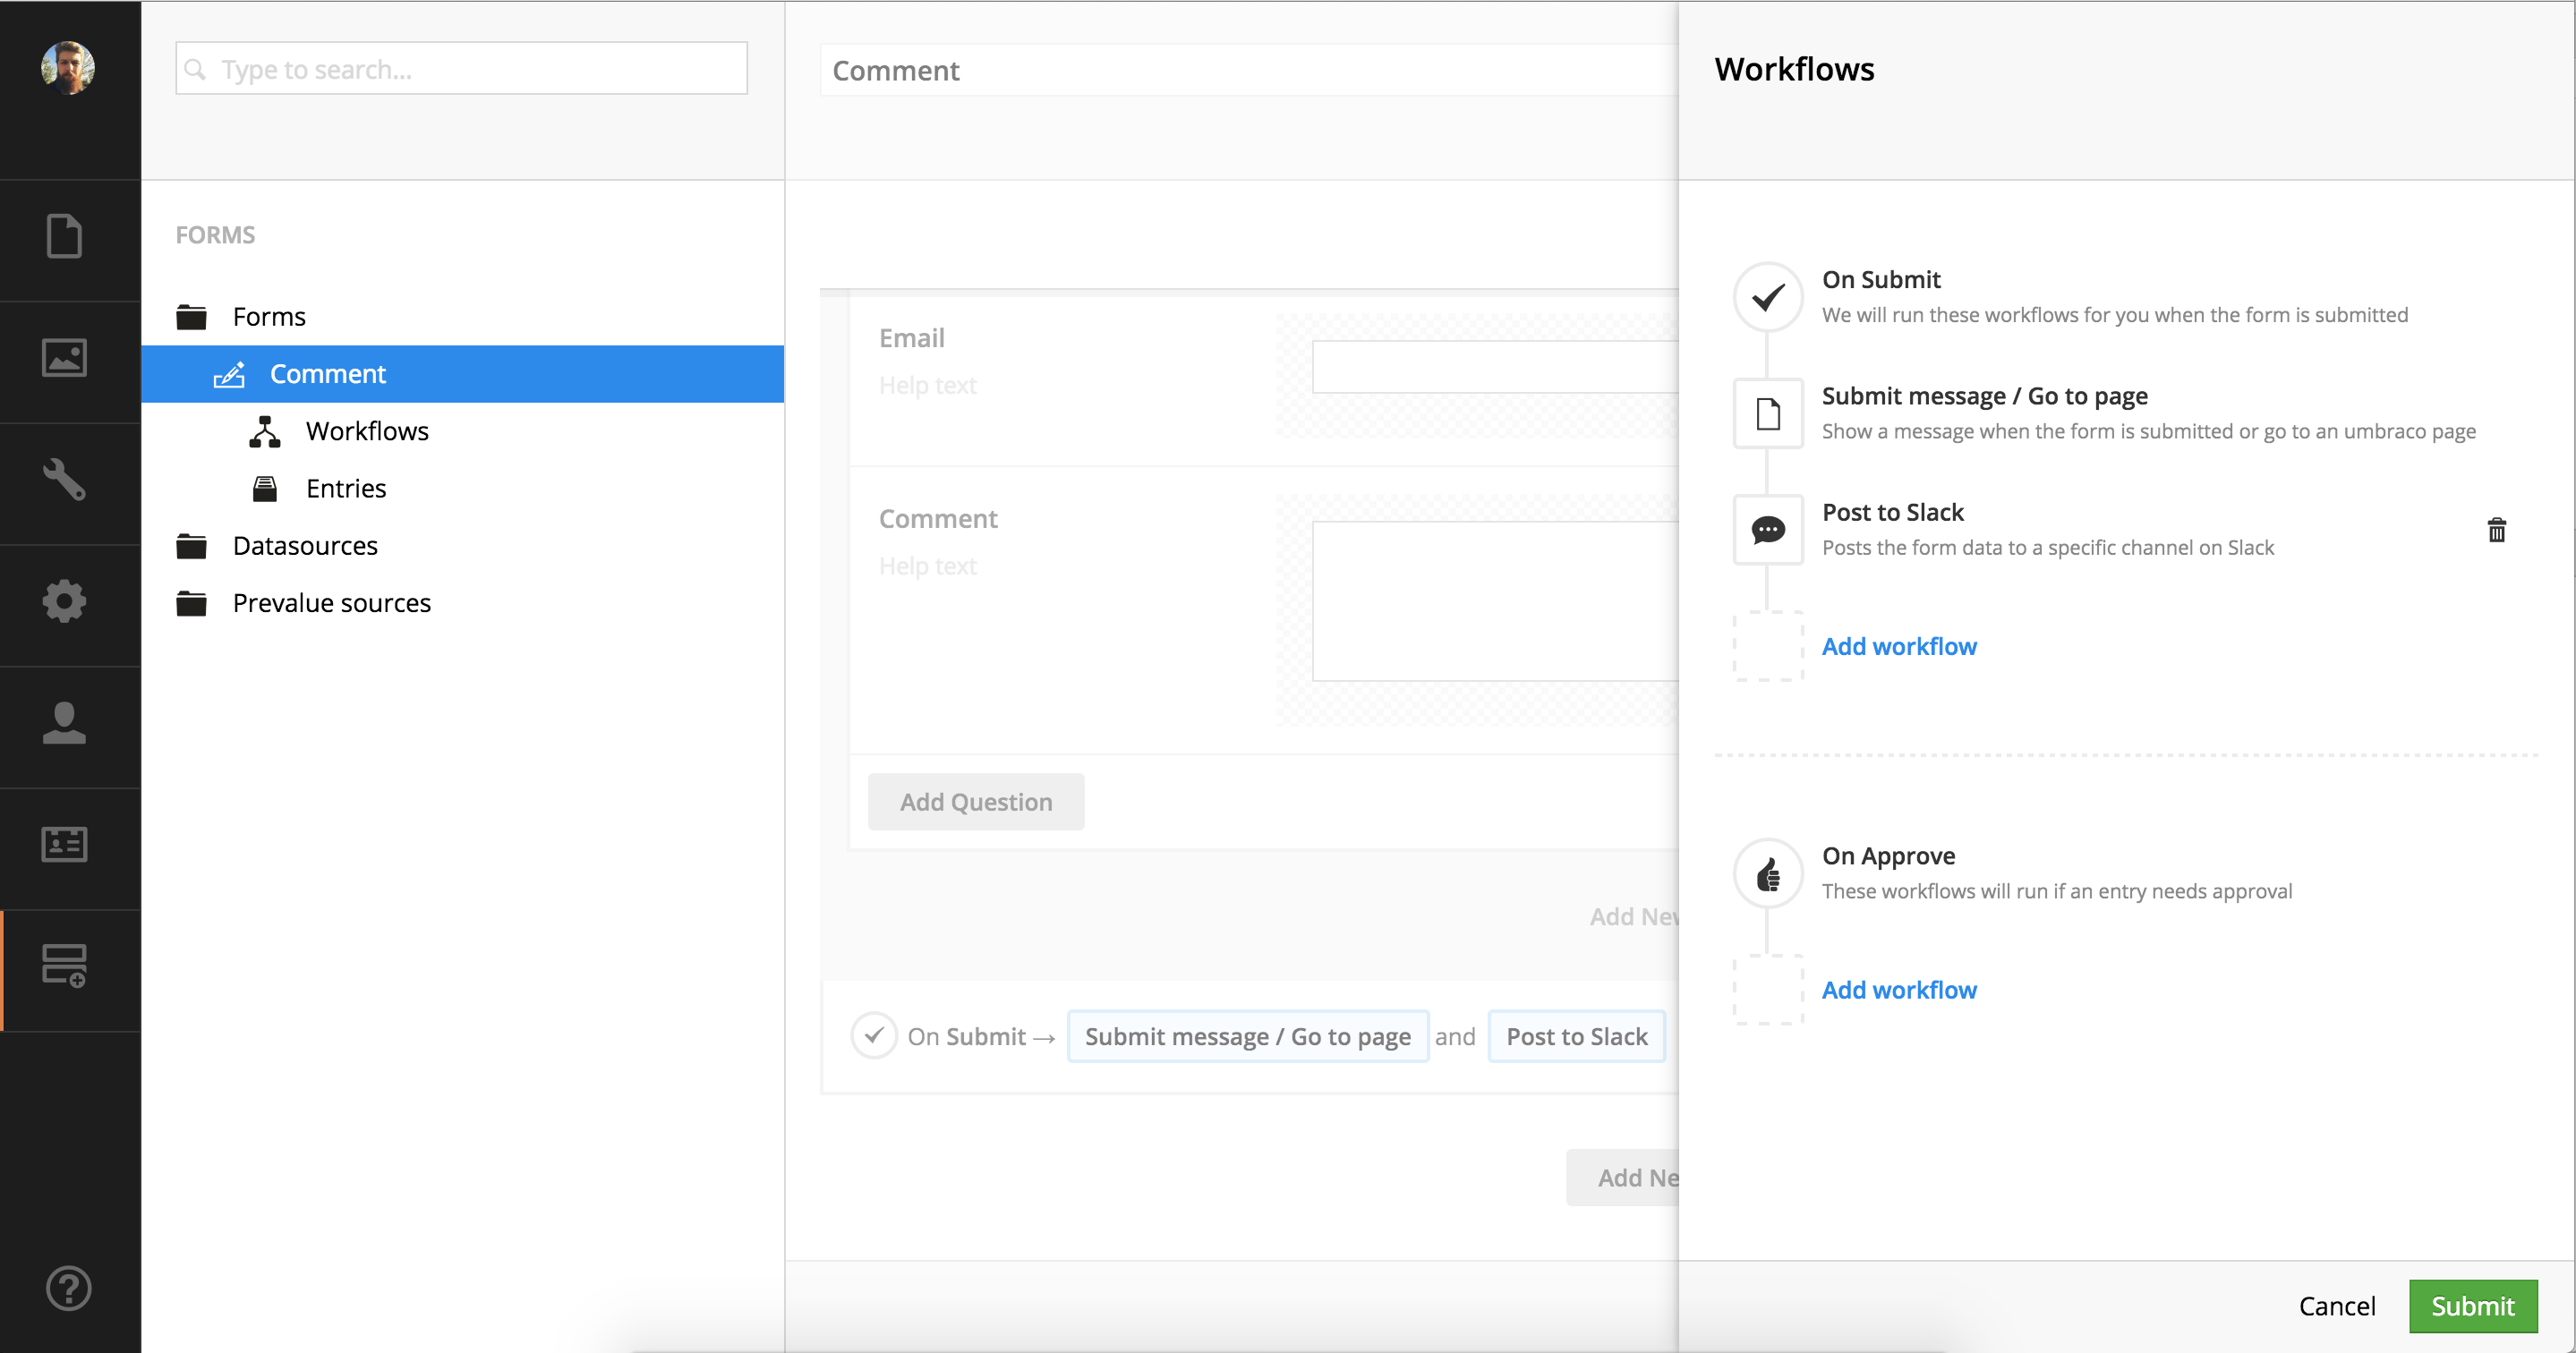Screen dimensions: 2576x1353
Task: Open Entries under the Comment form
Action: pos(345,488)
